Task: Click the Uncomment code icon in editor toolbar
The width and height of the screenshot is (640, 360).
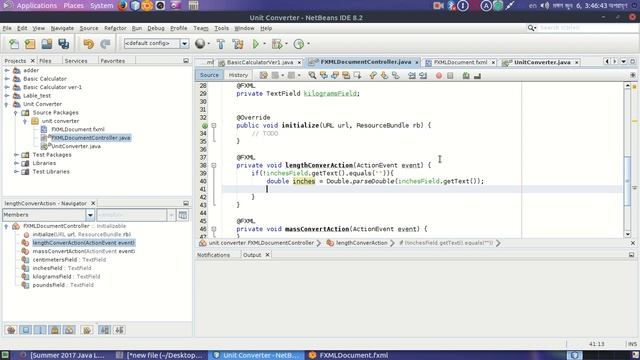Action: point(477,76)
